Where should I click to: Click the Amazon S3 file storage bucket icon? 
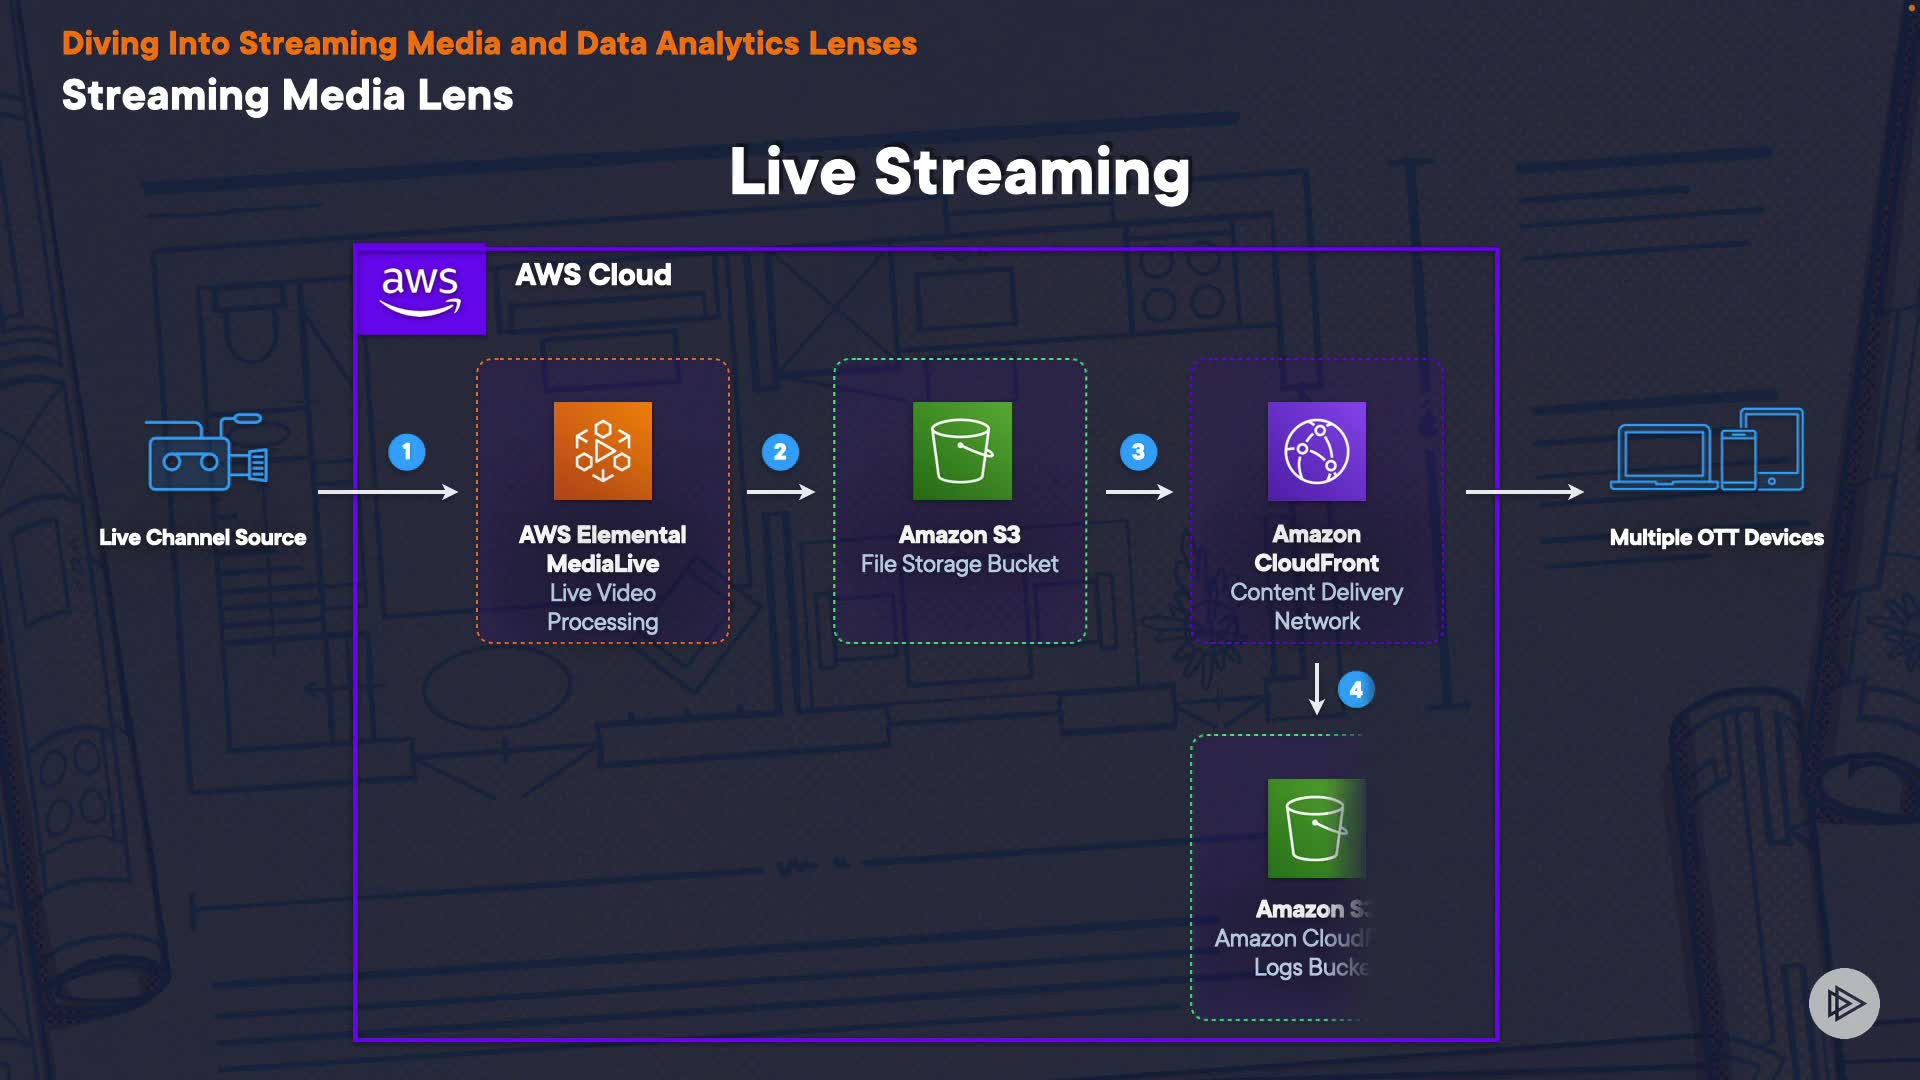(962, 451)
